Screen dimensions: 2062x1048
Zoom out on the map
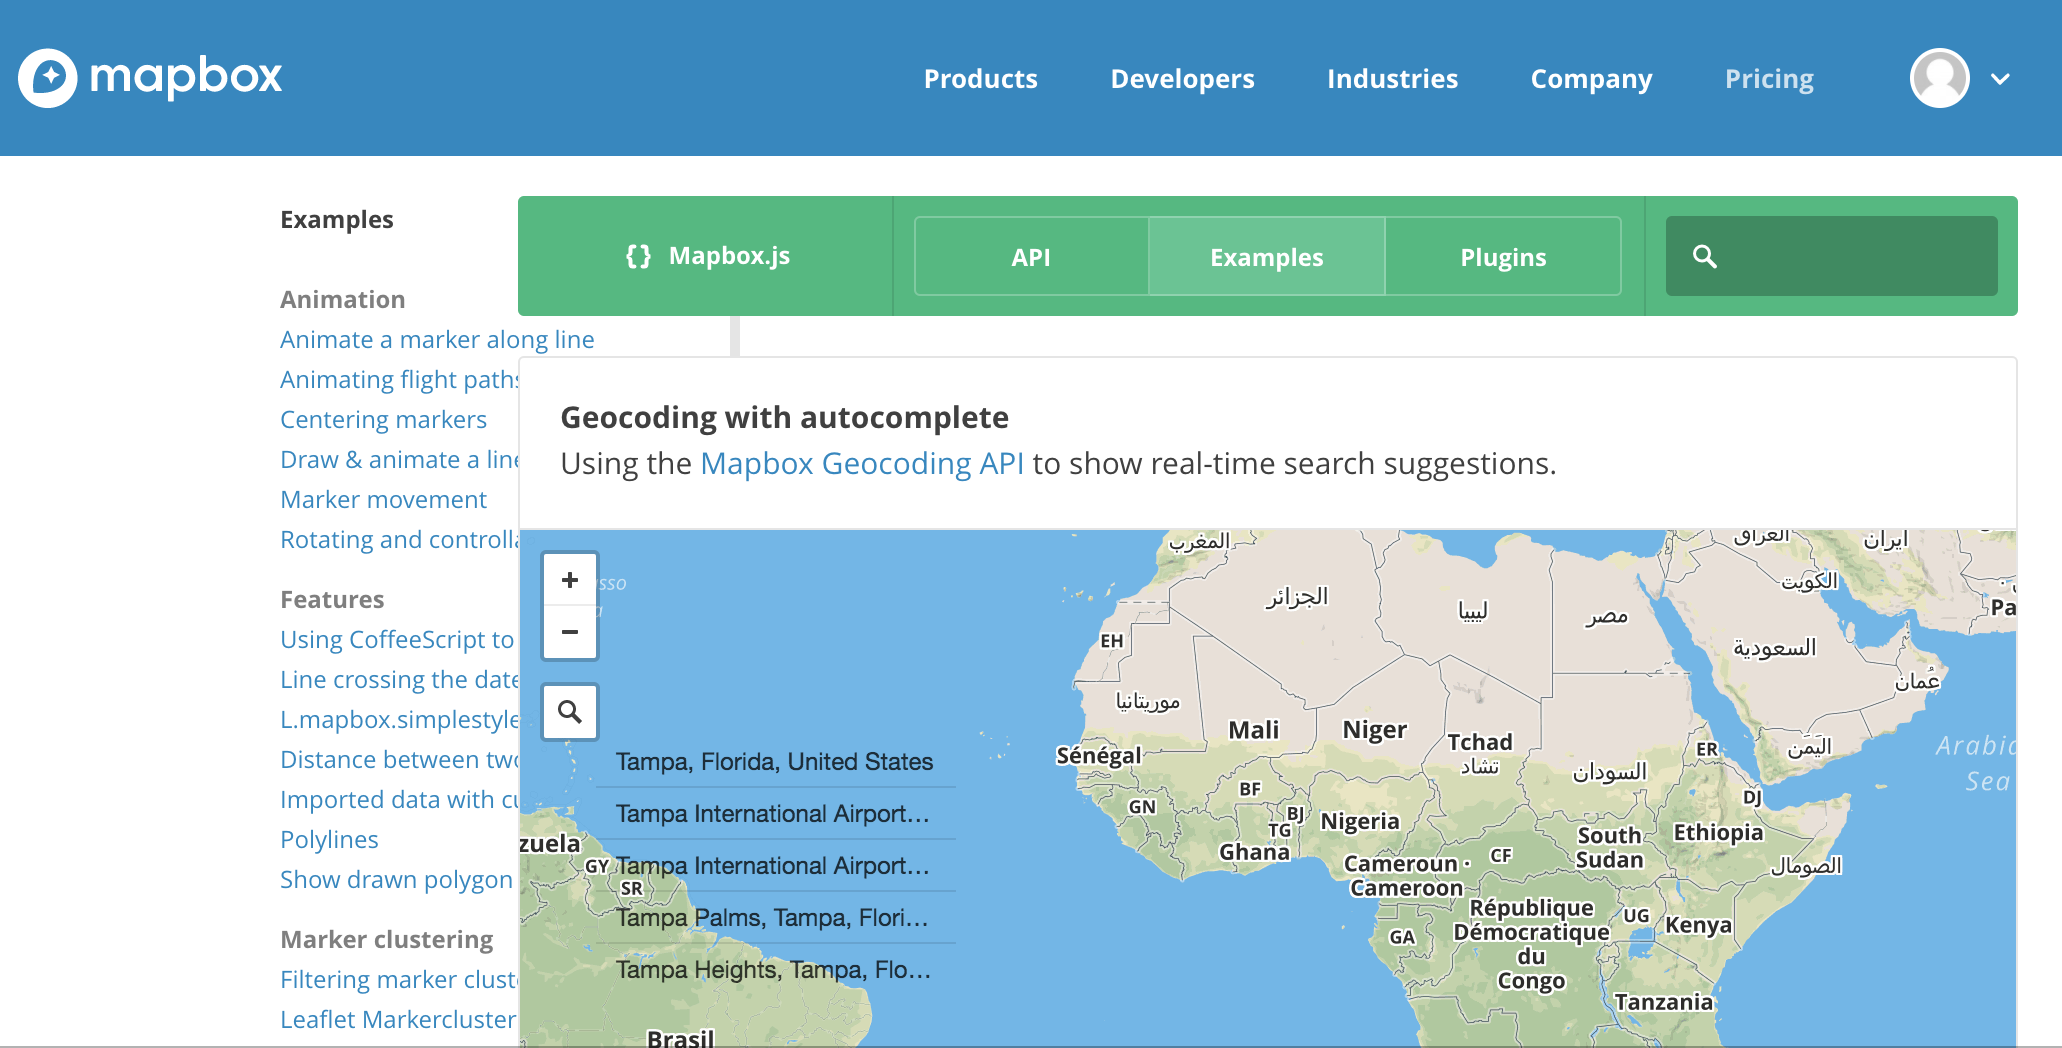coord(569,632)
